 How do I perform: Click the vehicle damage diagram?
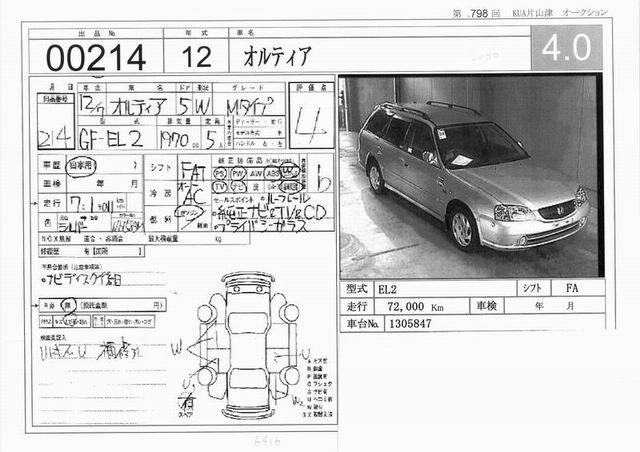[x=248, y=345]
